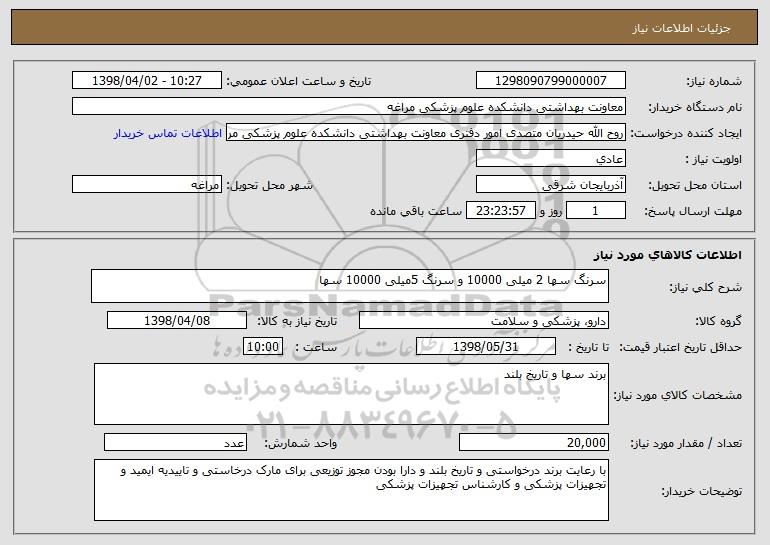
Task: Click the label اولویت نیاز
Action: tap(714, 159)
